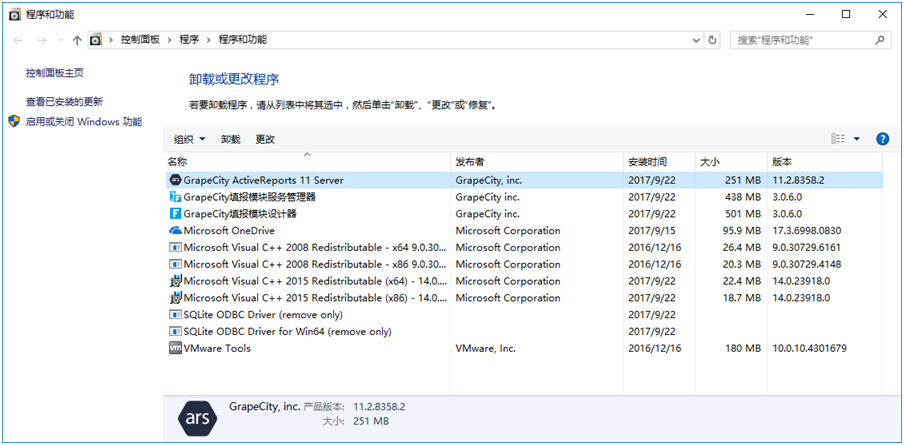904x445 pixels.
Task: Click the search magnifier icon
Action: [880, 40]
